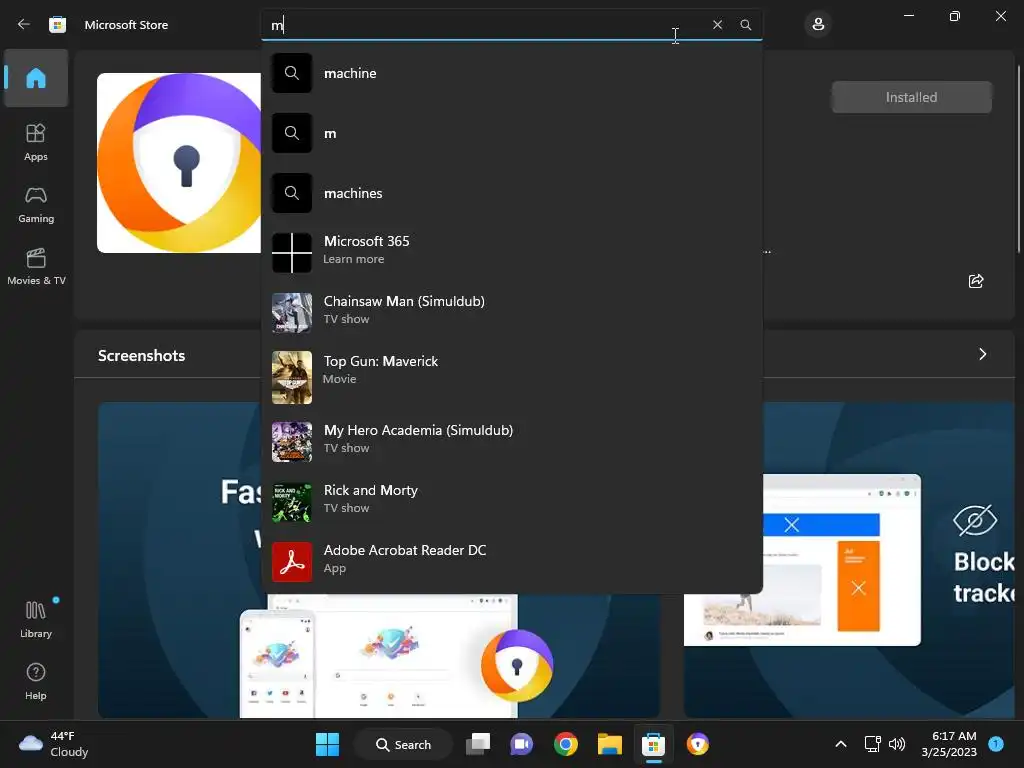
Task: Click the Installed button
Action: 911,97
